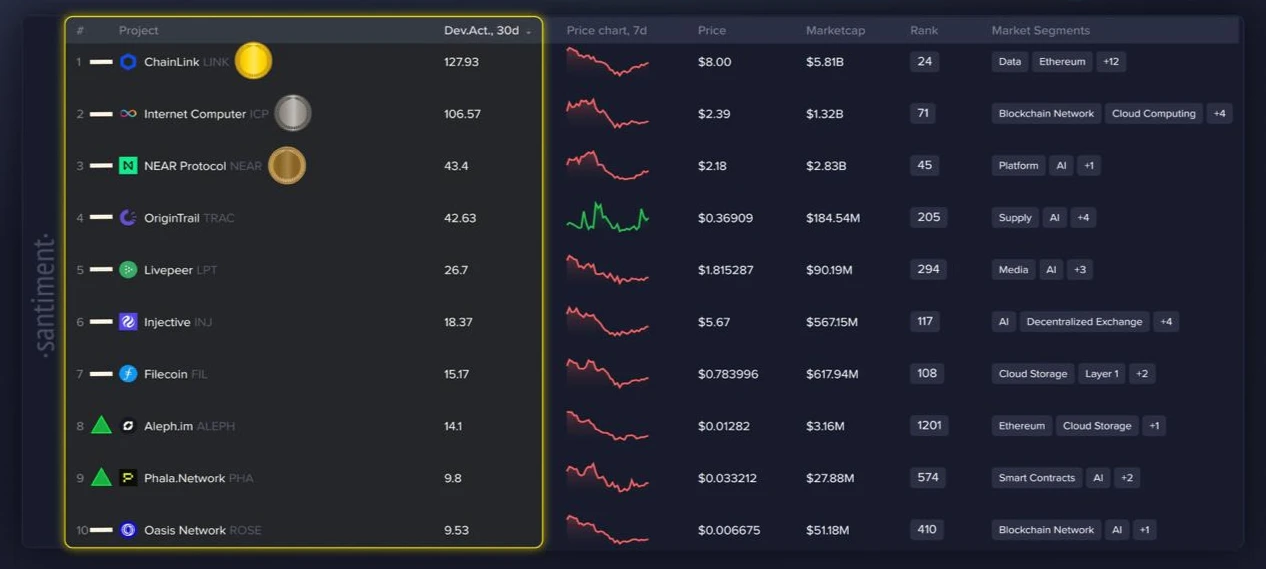The height and width of the screenshot is (569, 1266).
Task: Click the silver medal beside Internet Computer
Action: [x=293, y=113]
